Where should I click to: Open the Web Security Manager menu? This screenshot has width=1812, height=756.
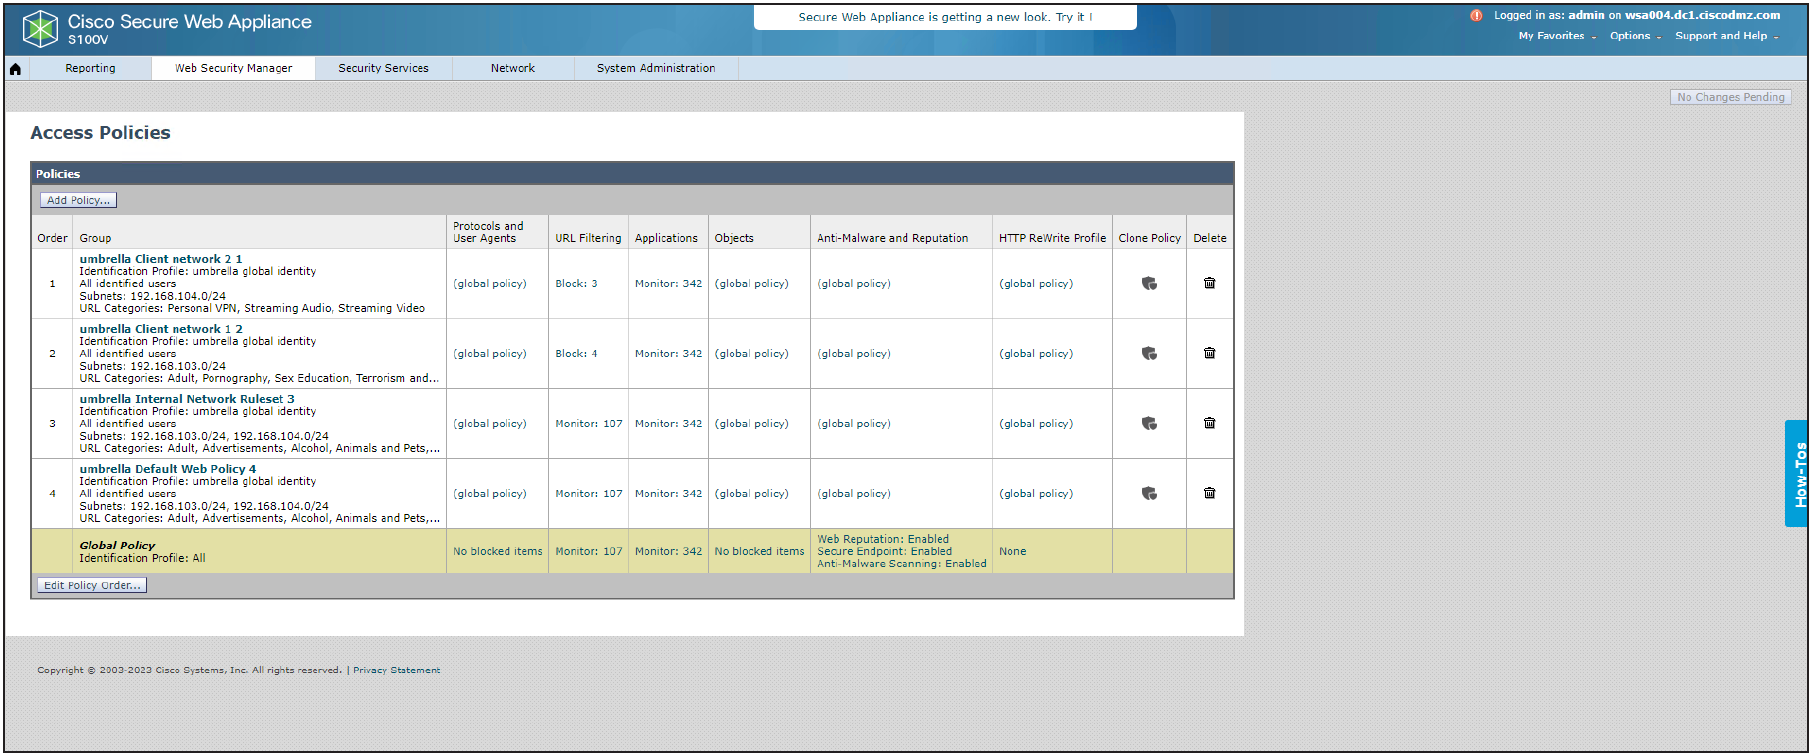click(233, 68)
